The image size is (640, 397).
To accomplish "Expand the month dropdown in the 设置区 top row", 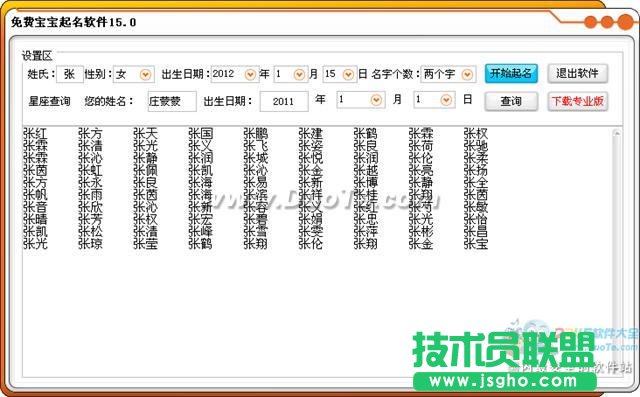I will [x=299, y=75].
